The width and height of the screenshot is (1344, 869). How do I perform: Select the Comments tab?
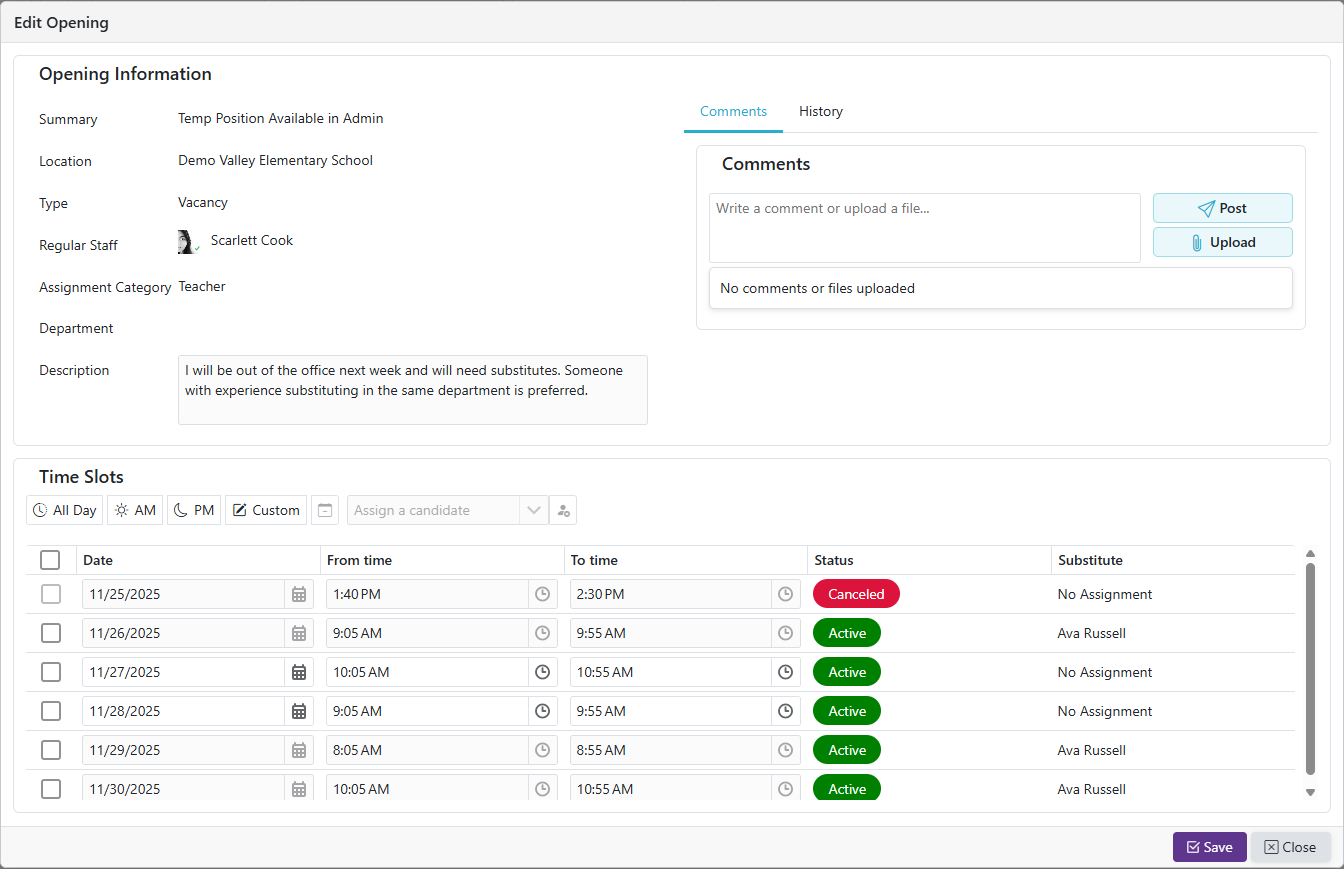[733, 111]
